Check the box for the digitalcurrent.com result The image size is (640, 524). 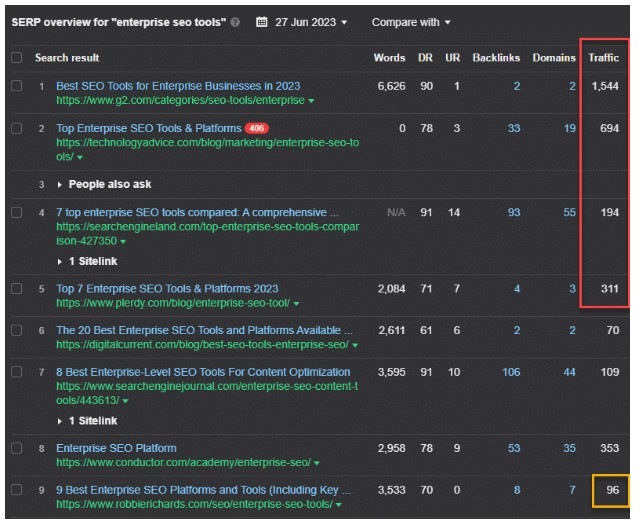click(17, 330)
